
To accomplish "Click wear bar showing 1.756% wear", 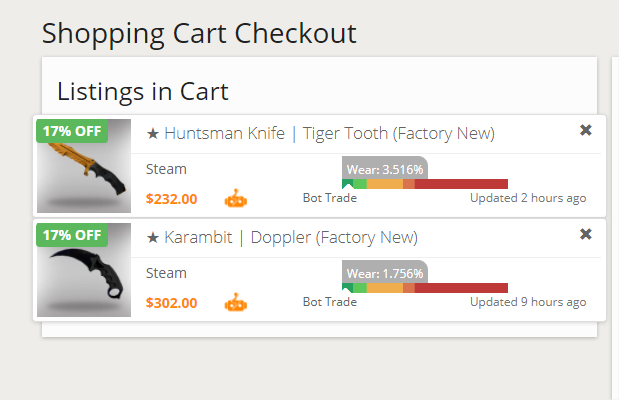I will (x=425, y=288).
